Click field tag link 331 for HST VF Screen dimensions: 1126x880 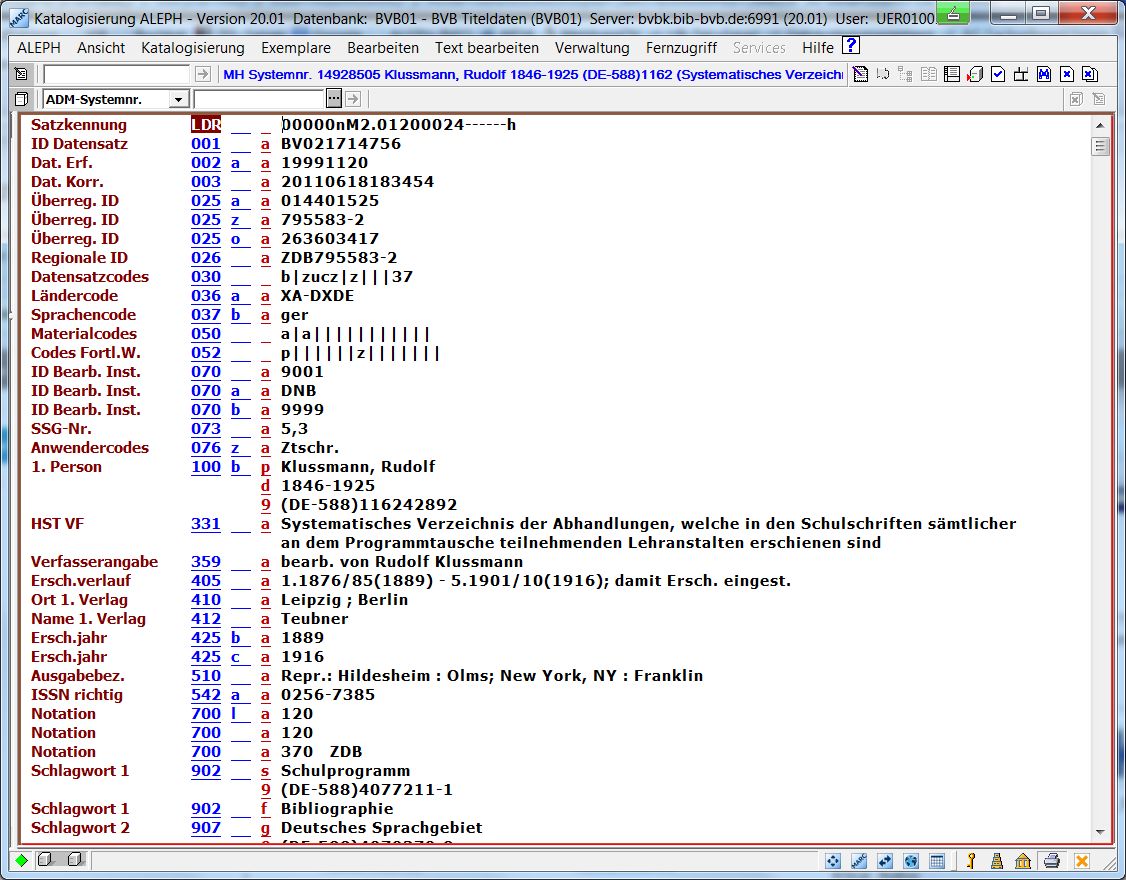[x=205, y=524]
